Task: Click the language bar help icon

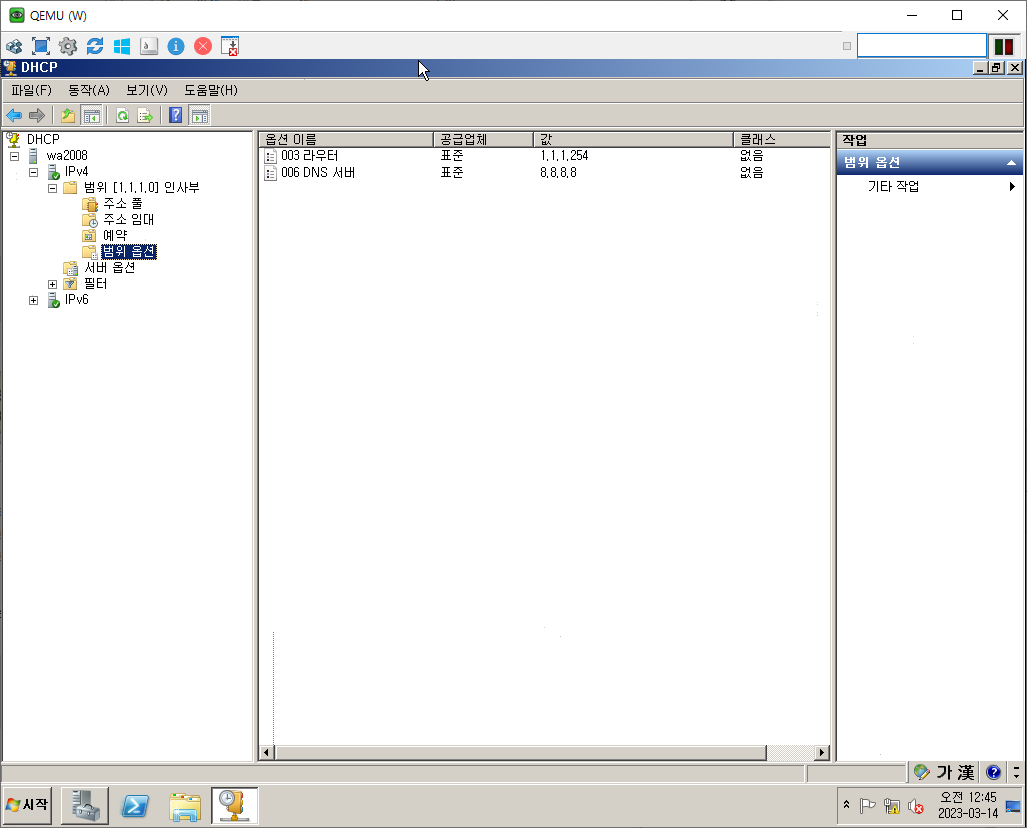Action: pos(993,772)
